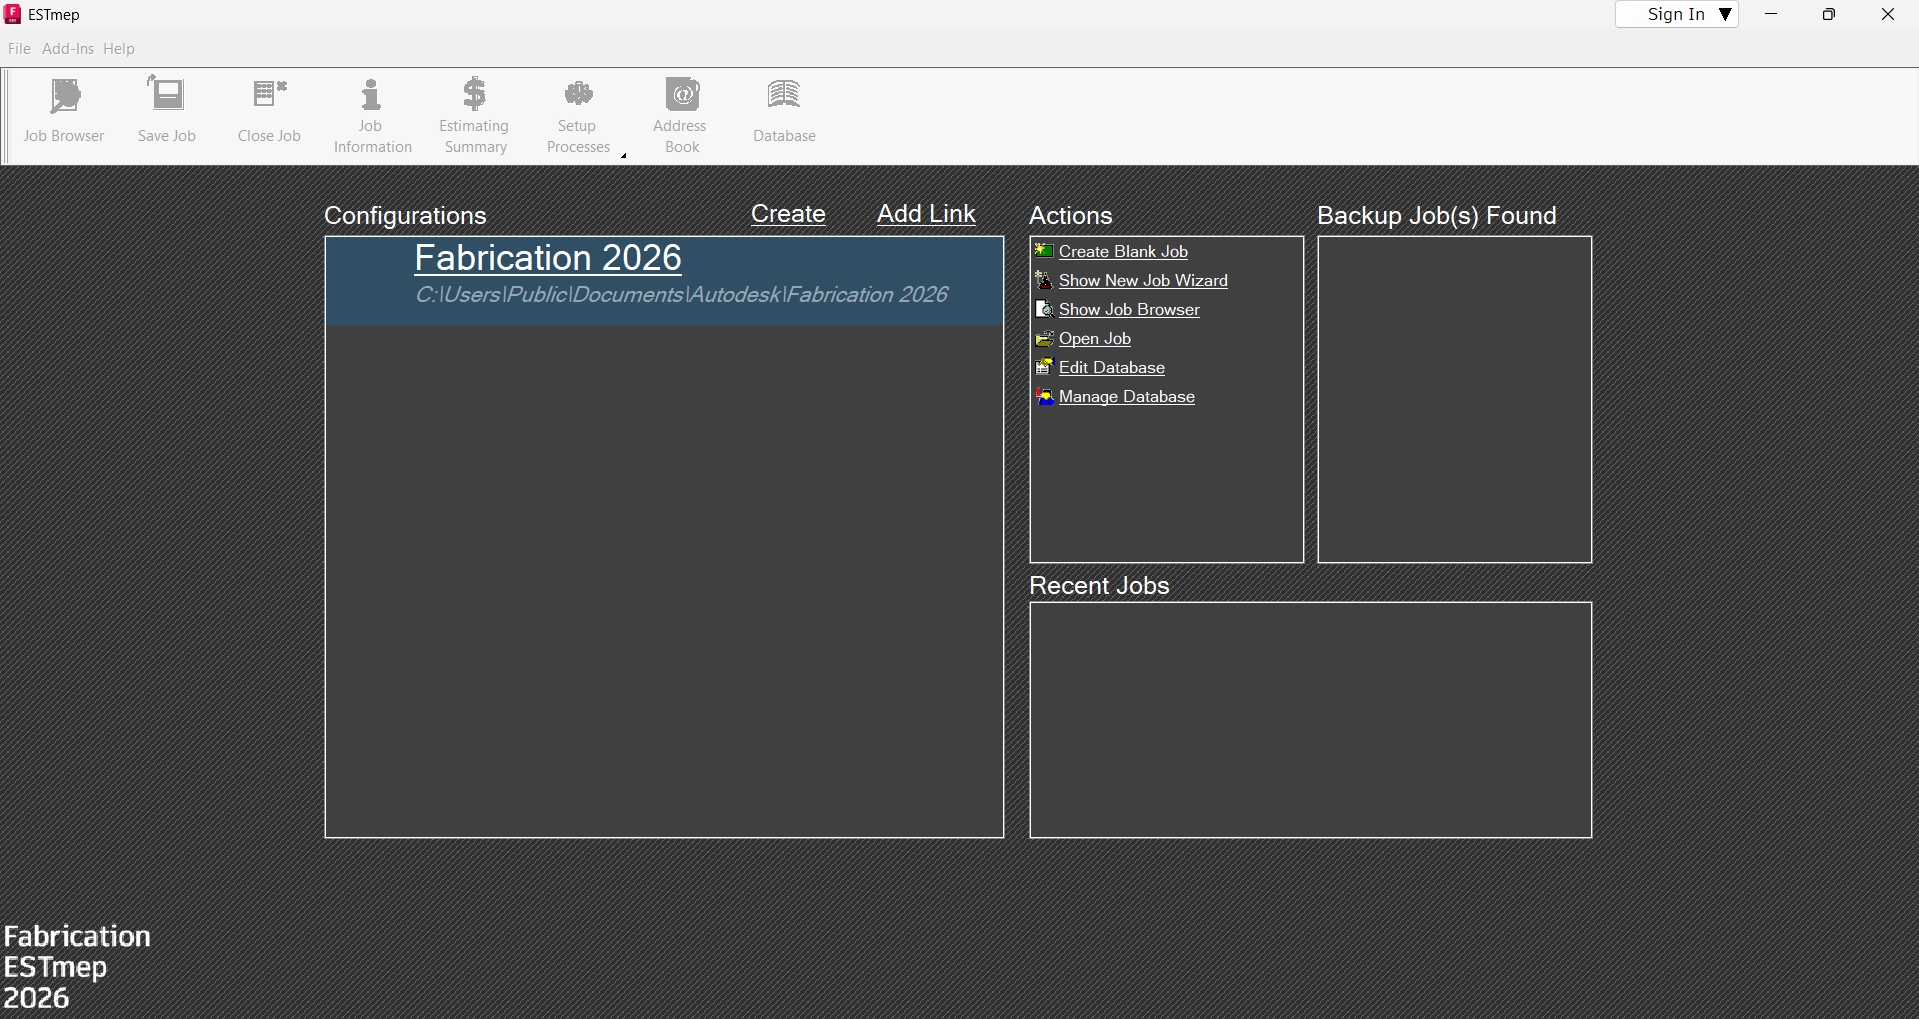The image size is (1919, 1019).
Task: Click the Edit Database action link
Action: pos(1111,368)
